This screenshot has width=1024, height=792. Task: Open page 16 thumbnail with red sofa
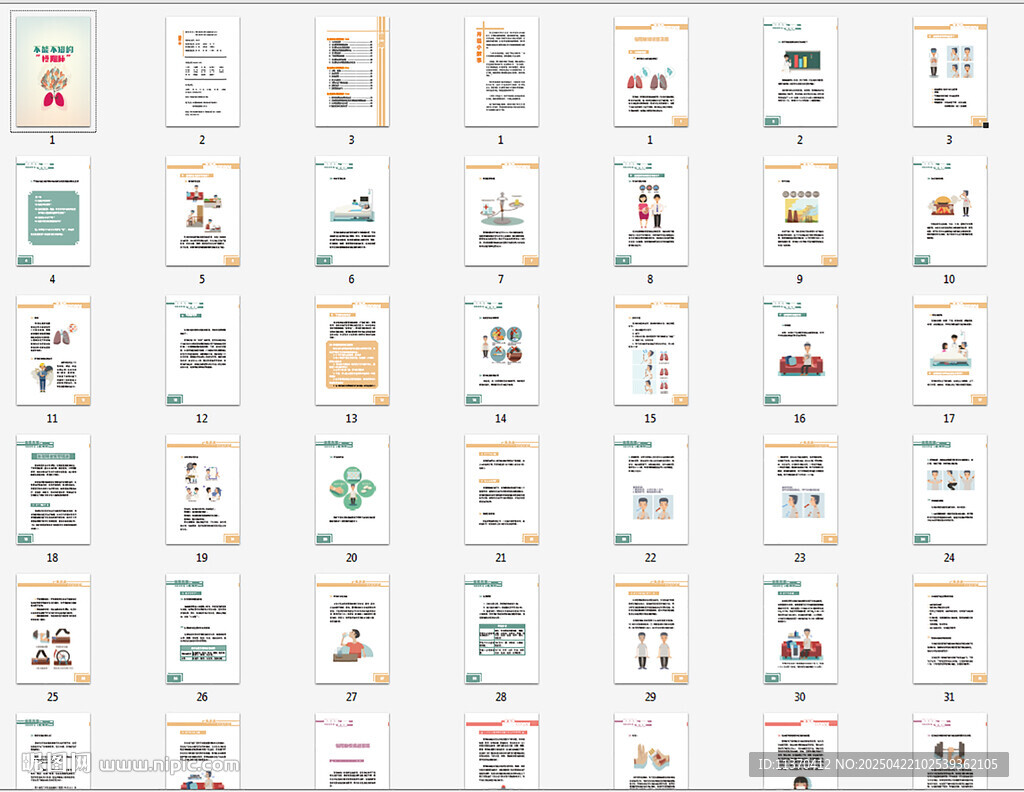pyautogui.click(x=801, y=350)
